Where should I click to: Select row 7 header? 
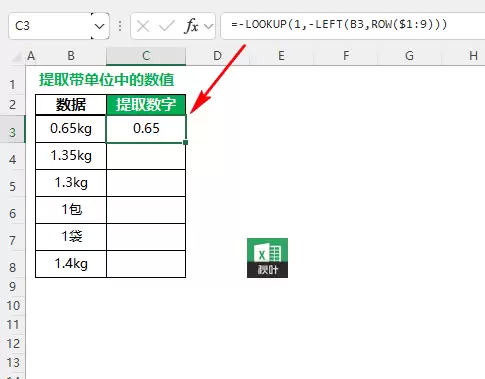click(x=12, y=237)
